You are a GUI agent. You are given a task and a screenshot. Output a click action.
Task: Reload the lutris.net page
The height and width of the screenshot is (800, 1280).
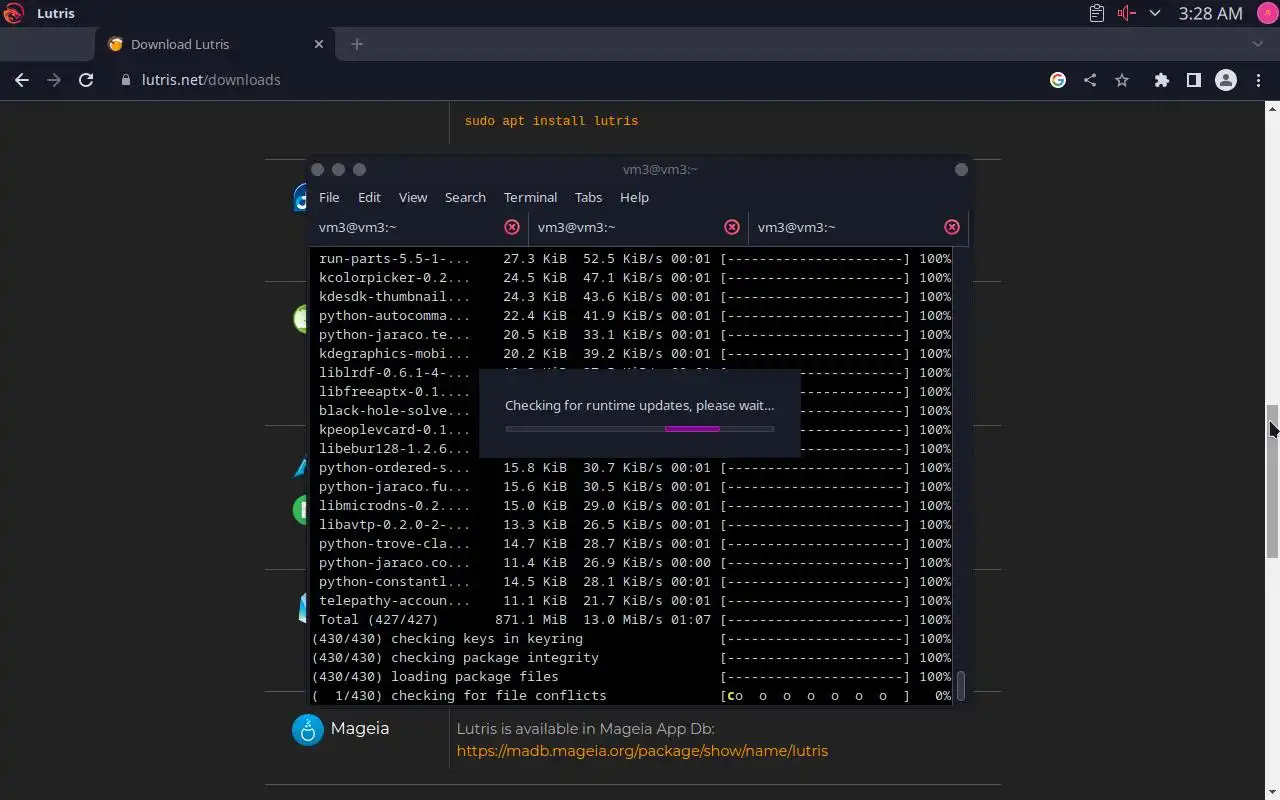(x=86, y=80)
